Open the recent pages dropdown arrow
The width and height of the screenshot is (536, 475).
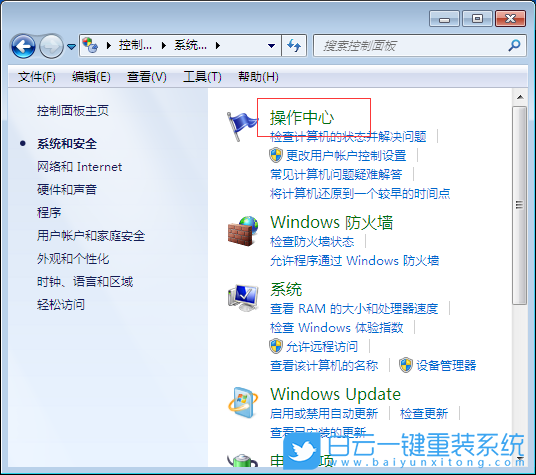coord(71,46)
